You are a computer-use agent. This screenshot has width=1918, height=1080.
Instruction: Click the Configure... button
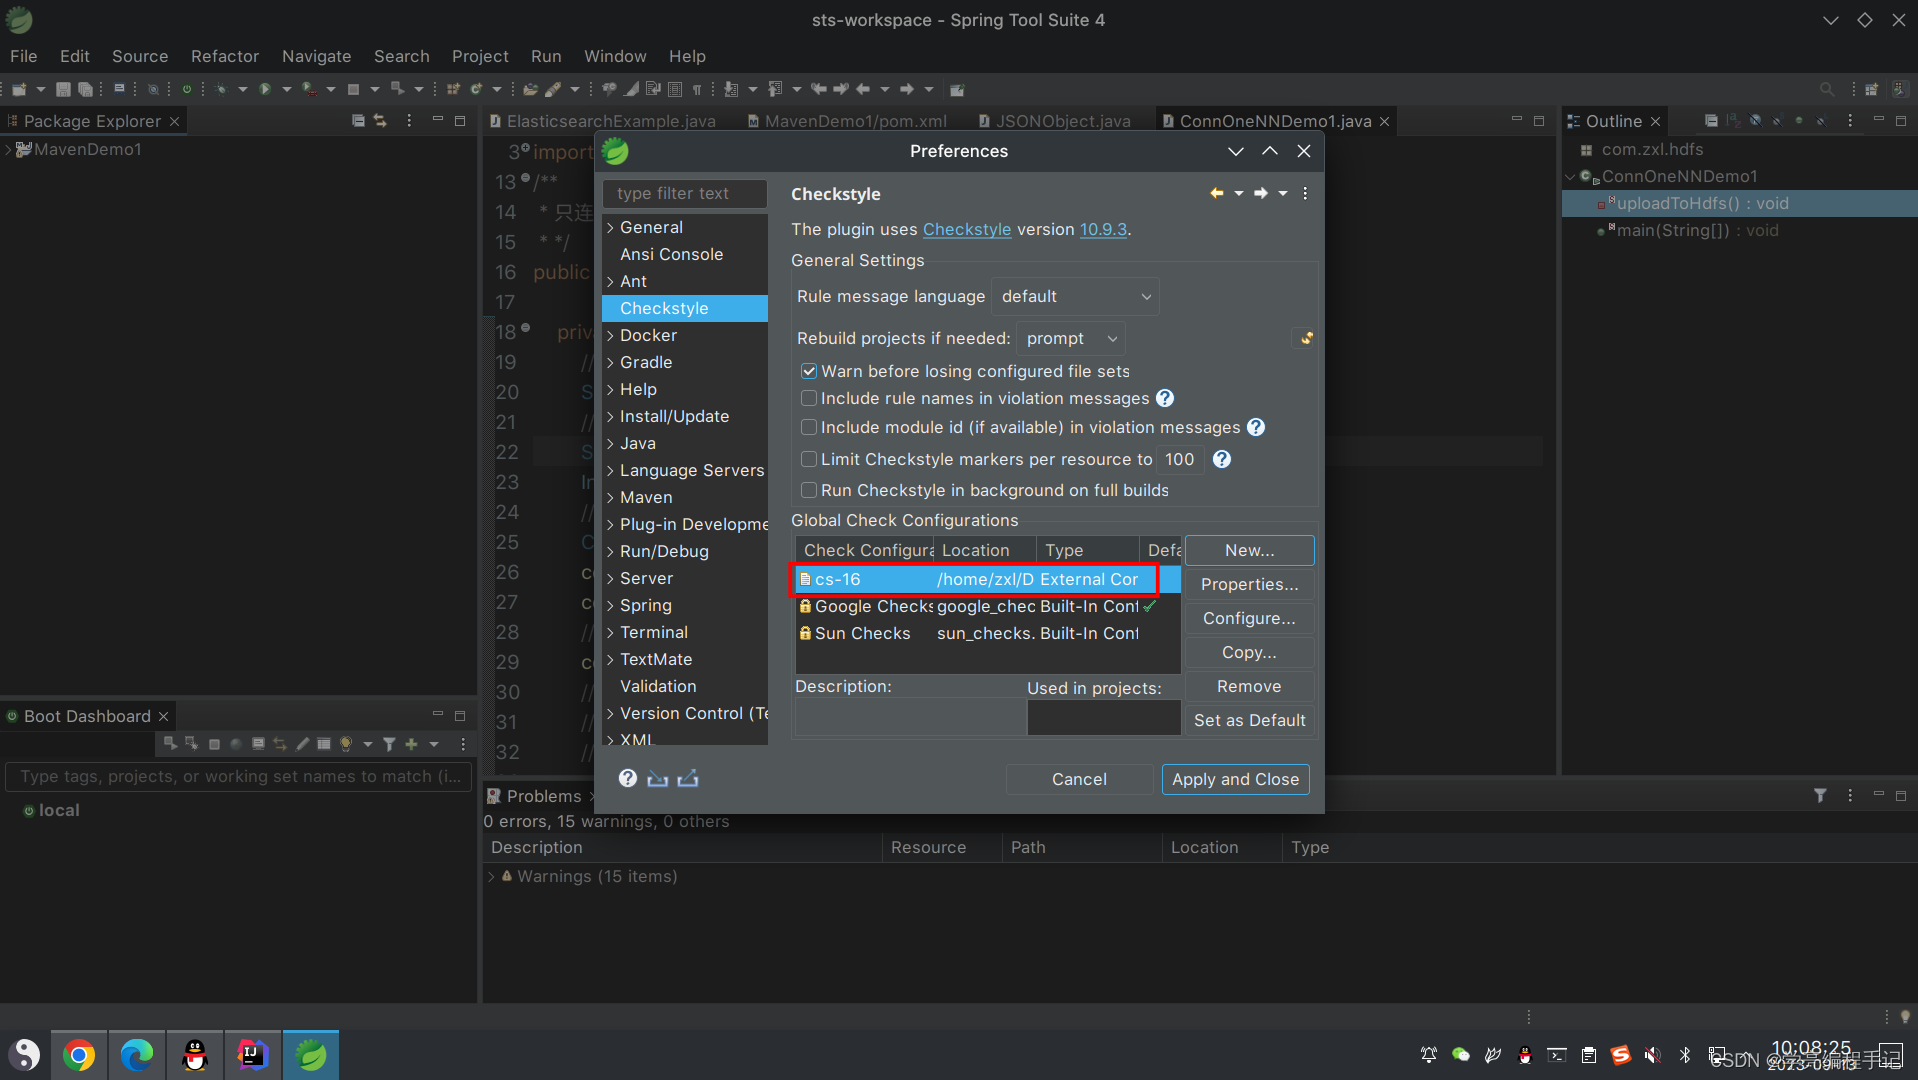1249,618
